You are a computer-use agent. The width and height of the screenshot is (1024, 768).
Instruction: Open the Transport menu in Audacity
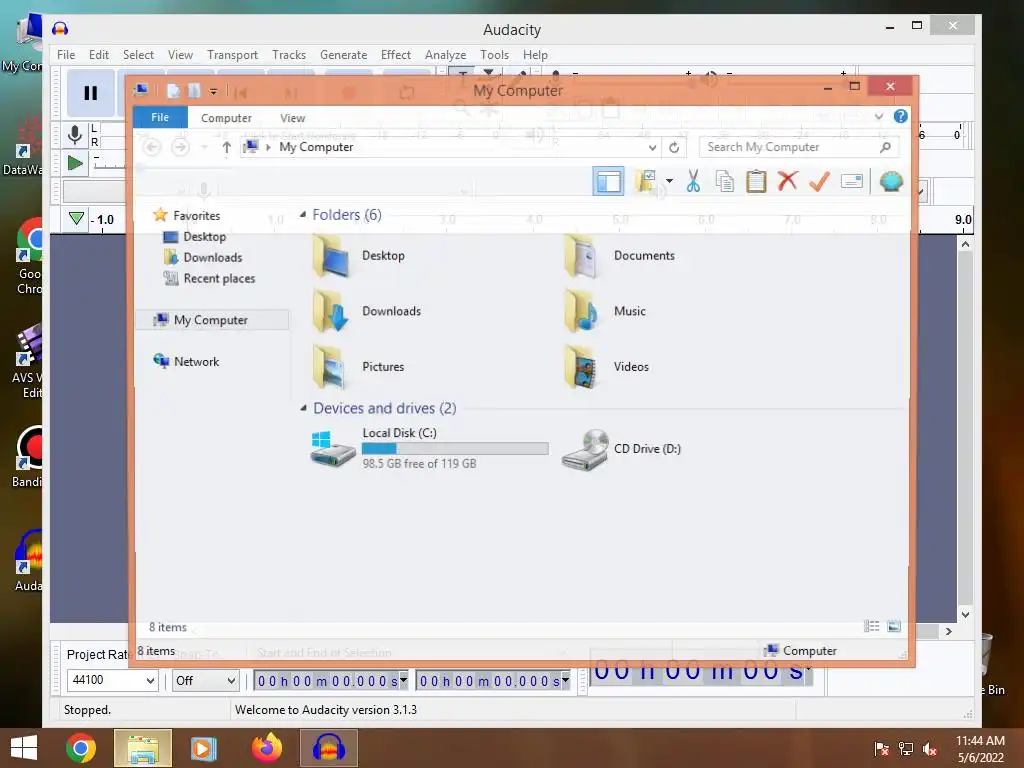[x=232, y=55]
